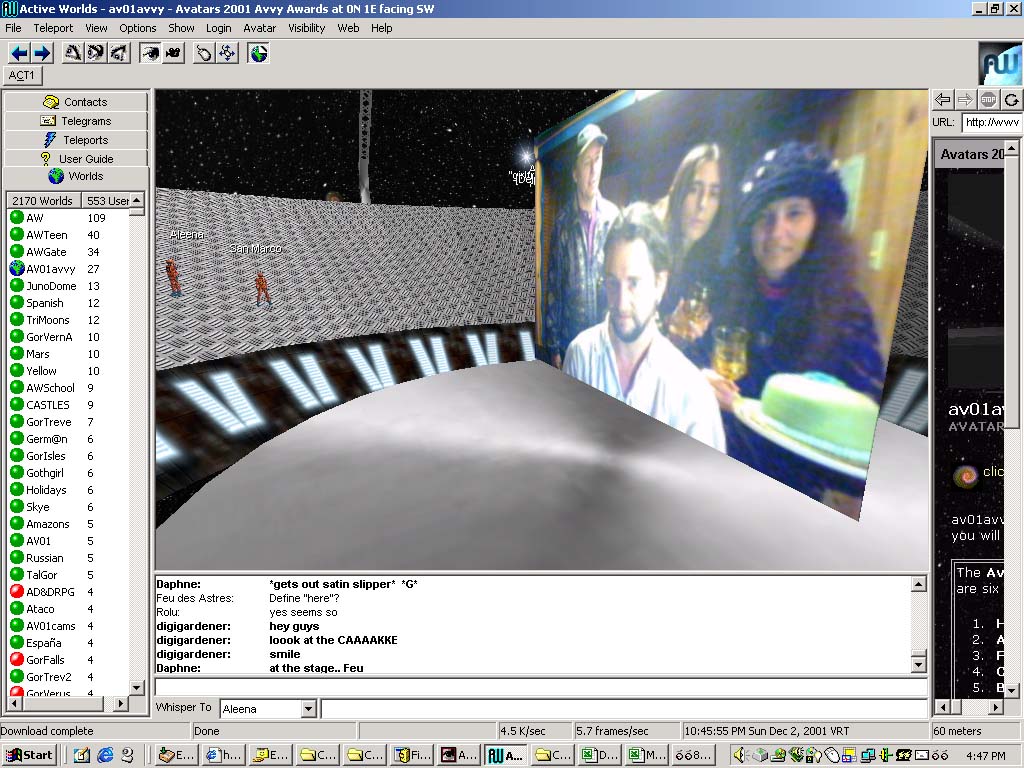Click the look up avatar icon
This screenshot has height=768, width=1024.
point(73,53)
